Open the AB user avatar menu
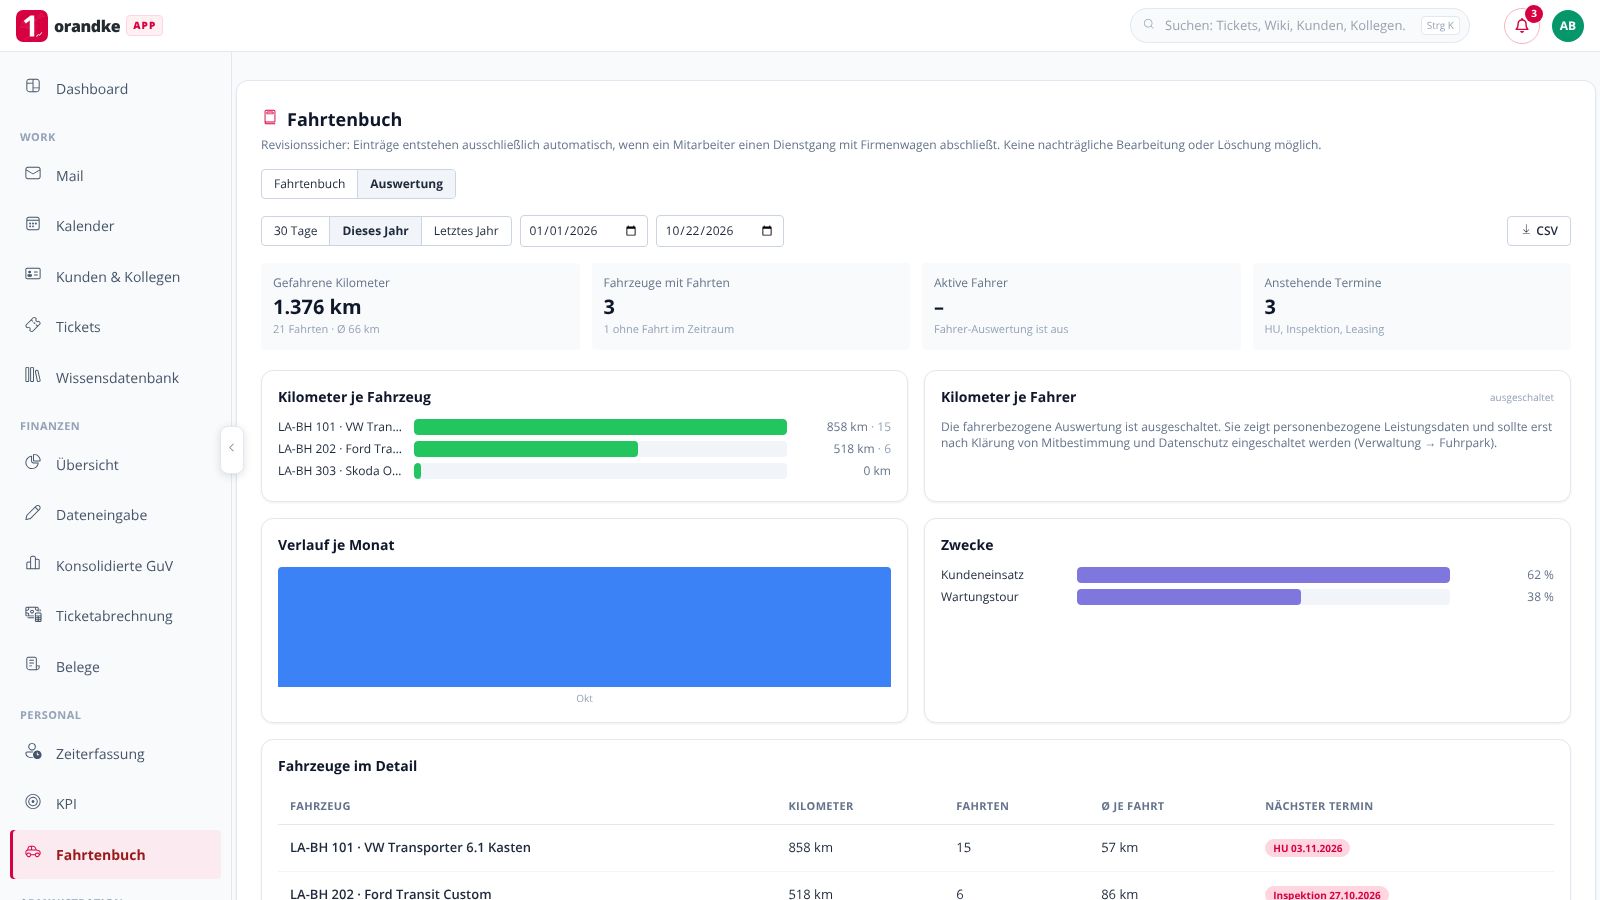 (1568, 26)
